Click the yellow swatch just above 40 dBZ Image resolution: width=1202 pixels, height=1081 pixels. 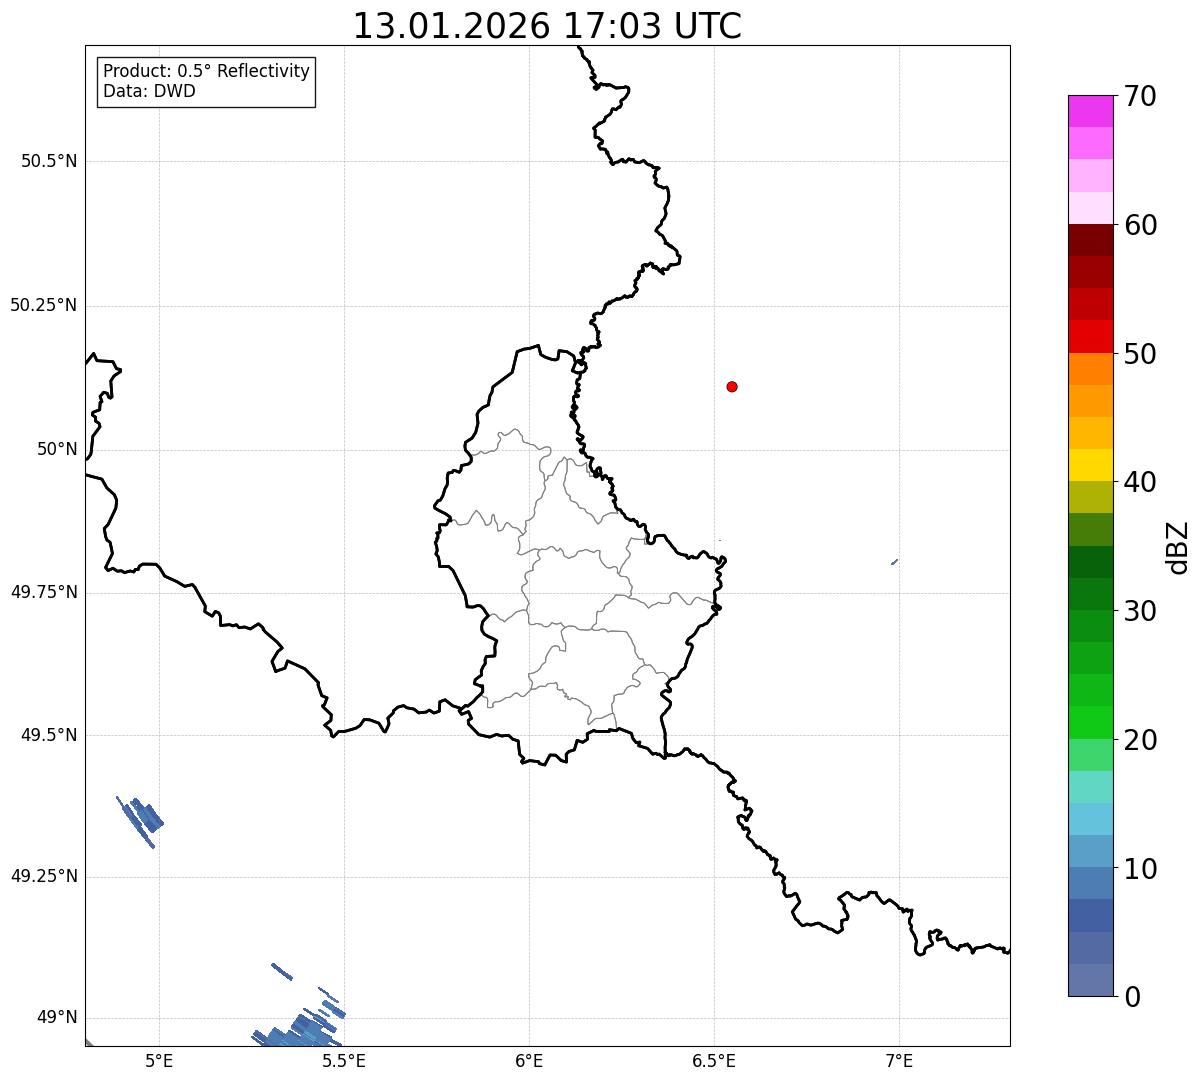click(x=1090, y=465)
